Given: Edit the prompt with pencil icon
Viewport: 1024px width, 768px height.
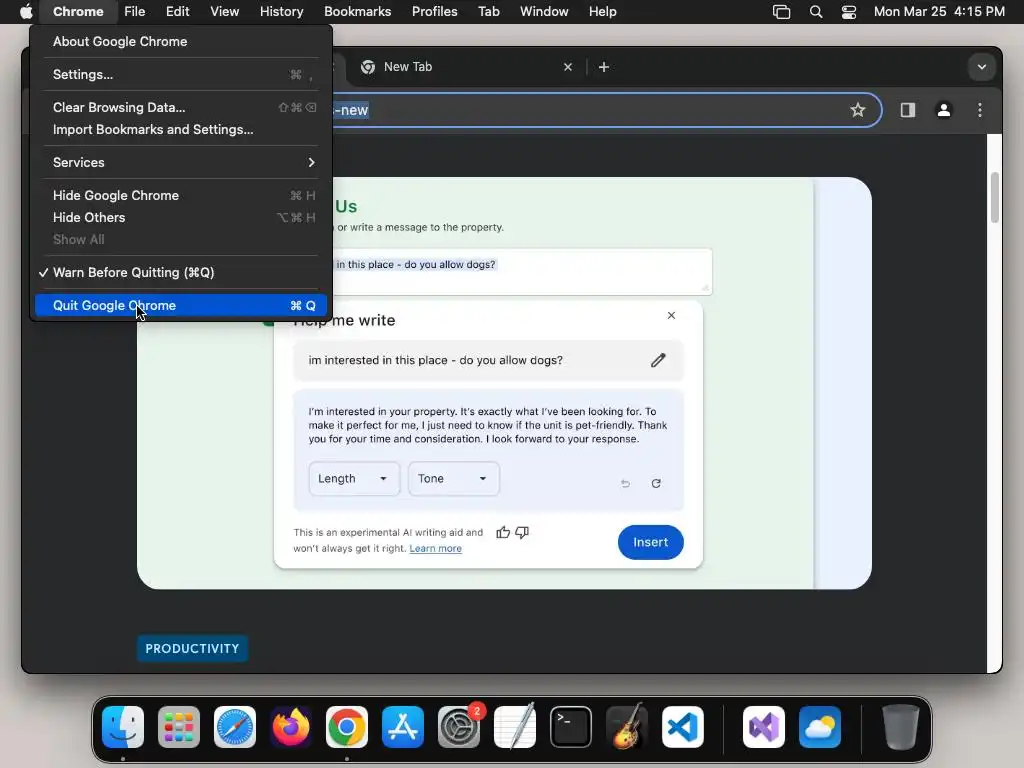Looking at the screenshot, I should (658, 360).
